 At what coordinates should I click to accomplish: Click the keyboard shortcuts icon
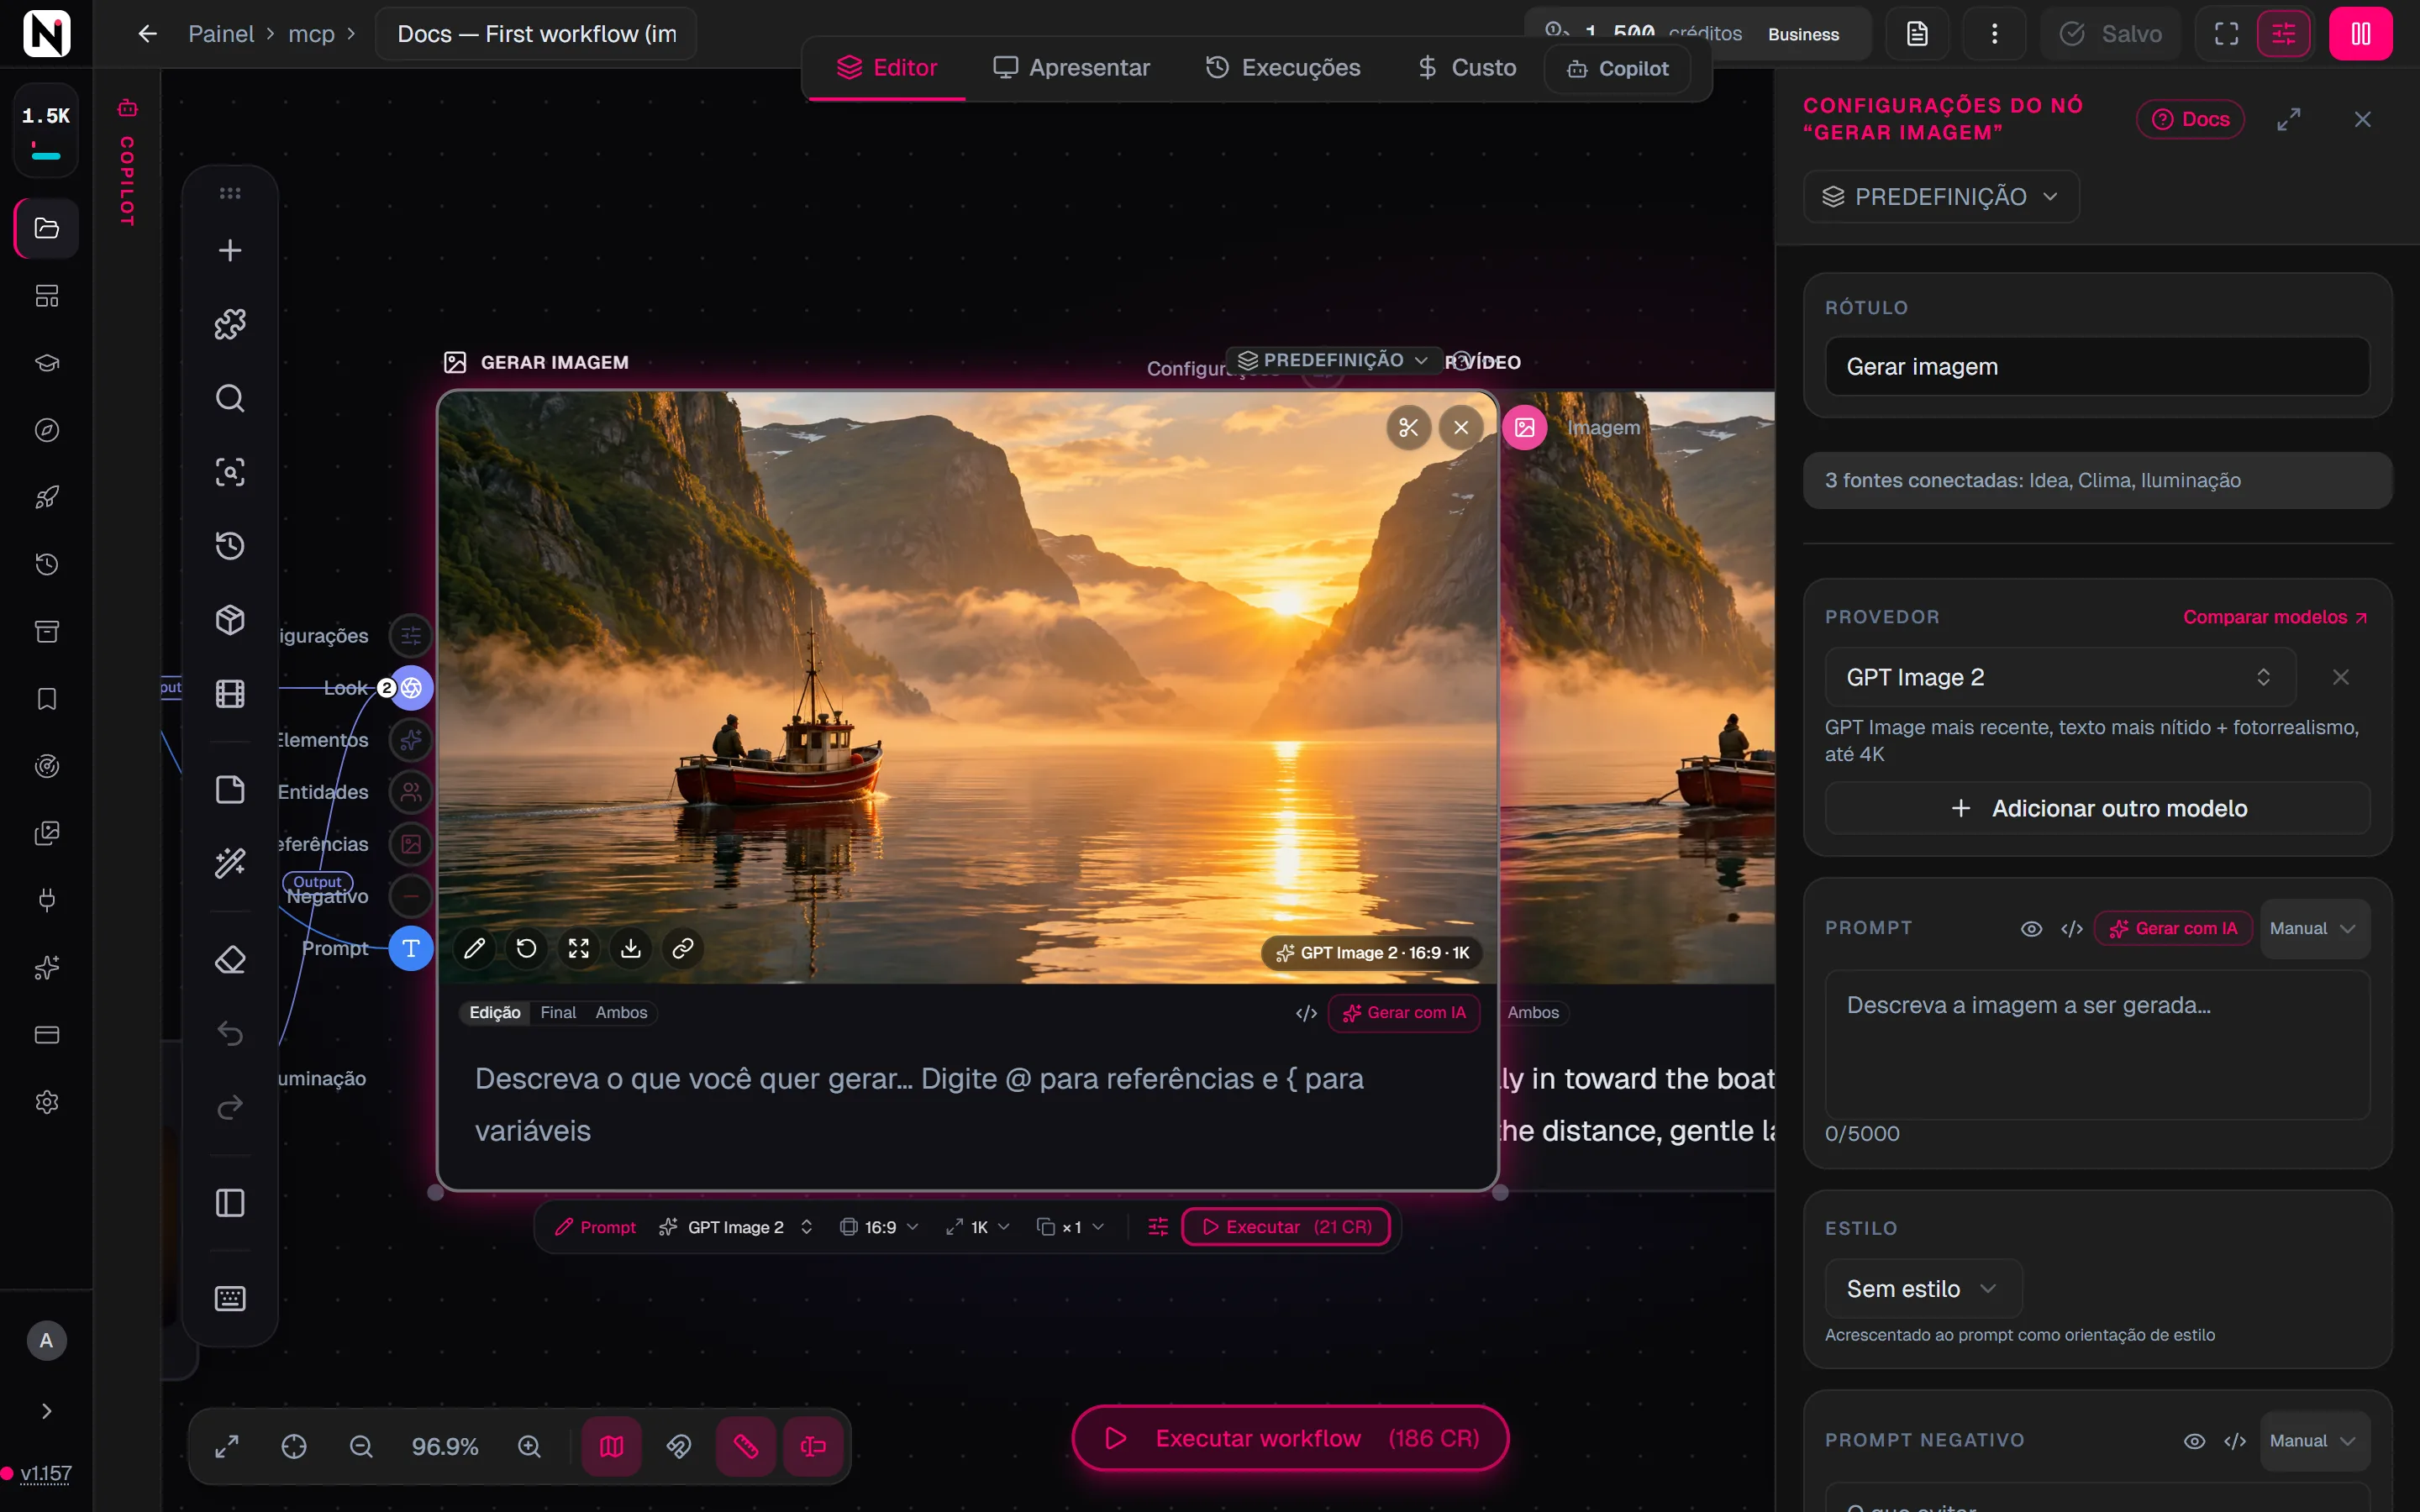pyautogui.click(x=230, y=1298)
